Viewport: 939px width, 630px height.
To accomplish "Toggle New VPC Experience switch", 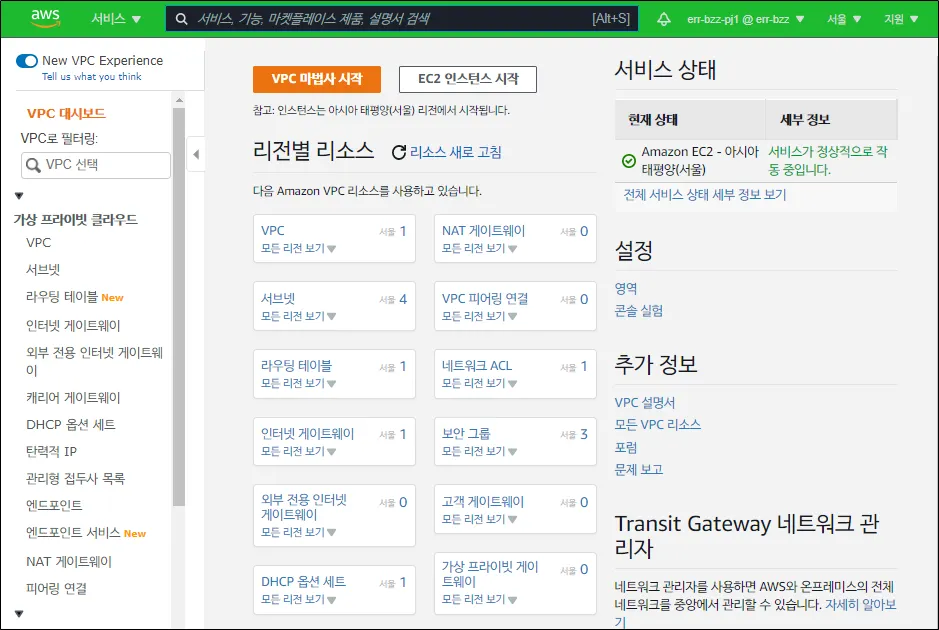I will [x=27, y=61].
